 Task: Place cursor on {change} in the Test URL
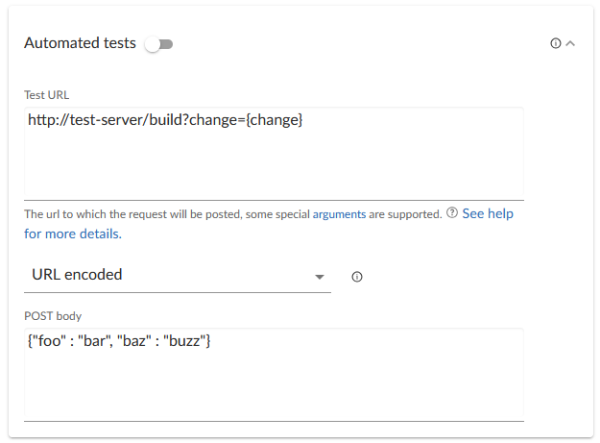[x=274, y=121]
